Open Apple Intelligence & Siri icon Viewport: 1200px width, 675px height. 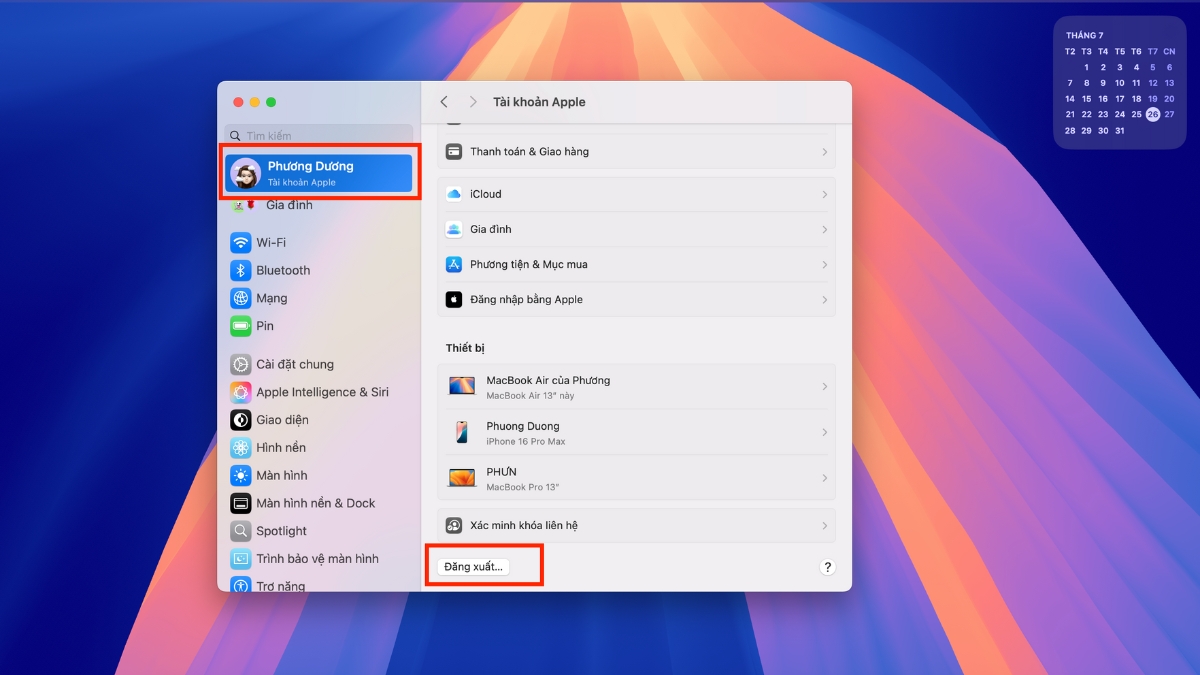click(240, 392)
